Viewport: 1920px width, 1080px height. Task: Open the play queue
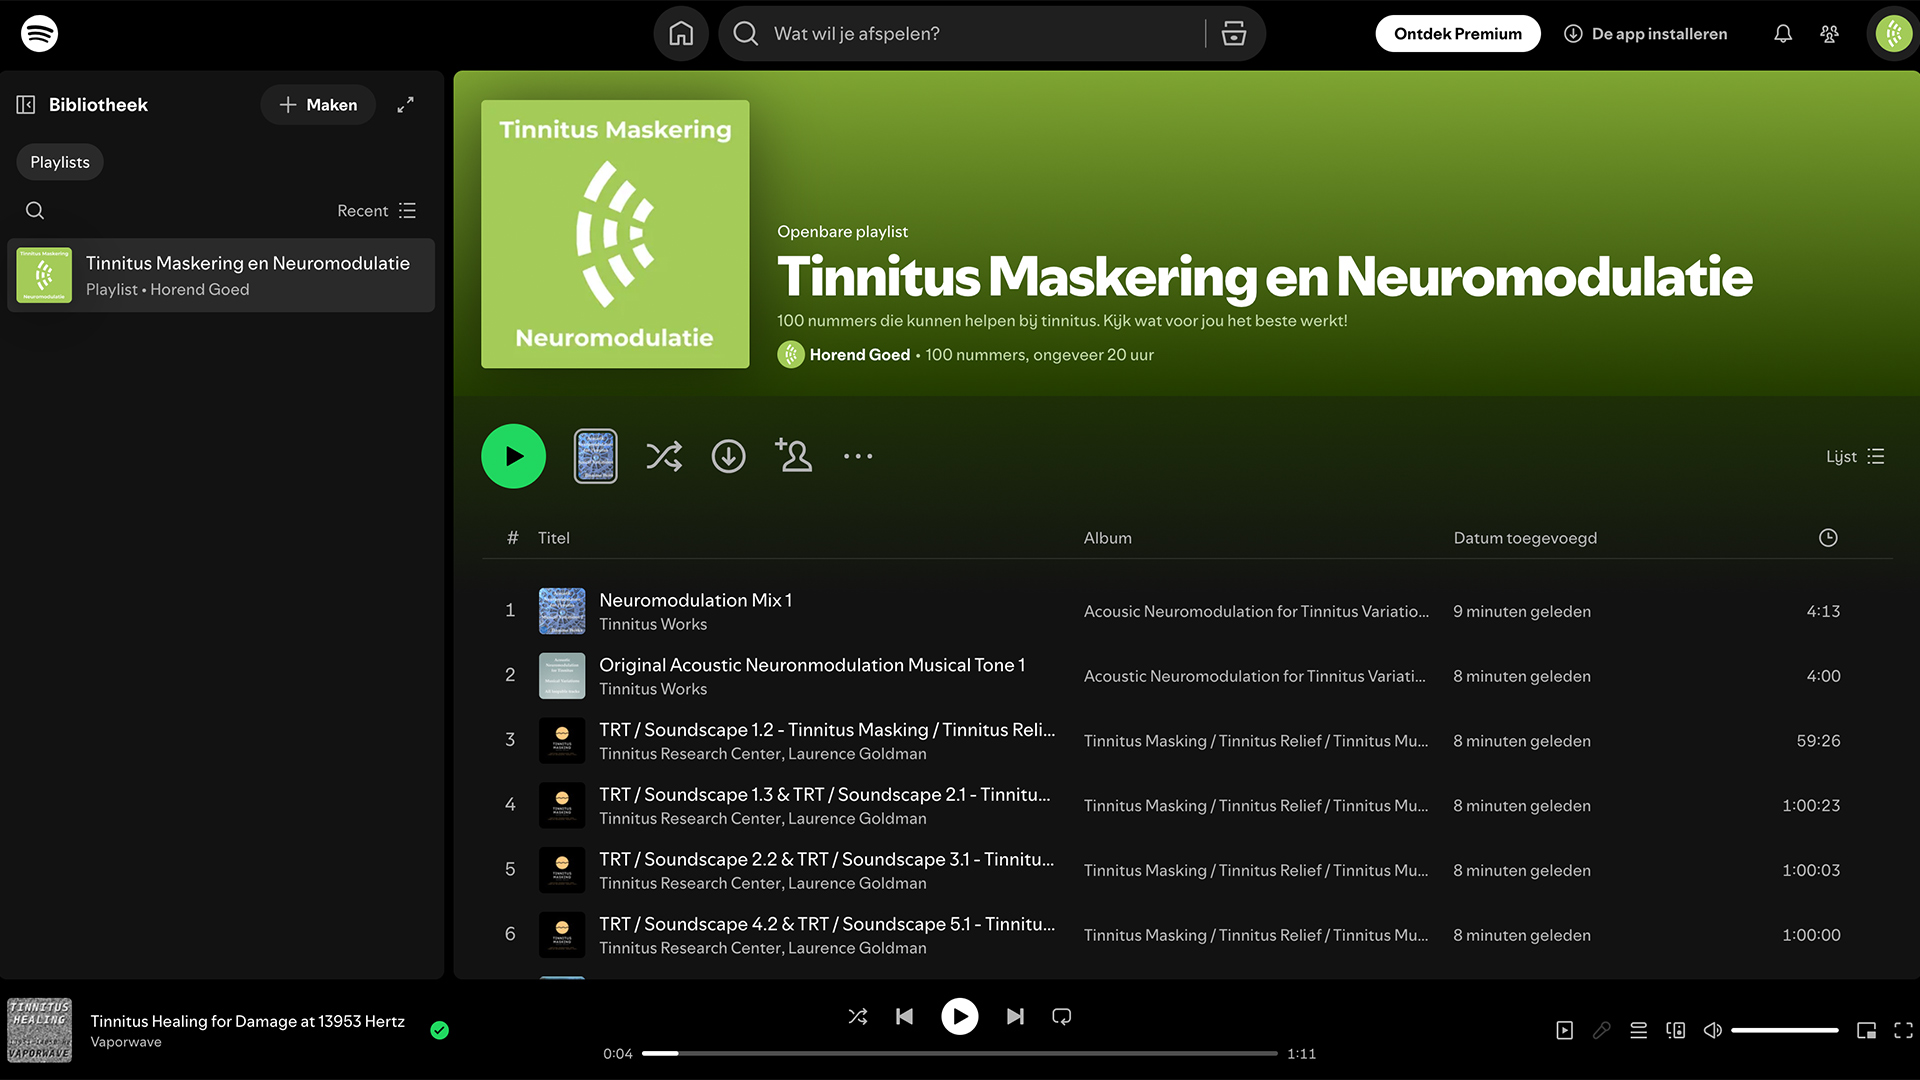pyautogui.click(x=1638, y=1030)
